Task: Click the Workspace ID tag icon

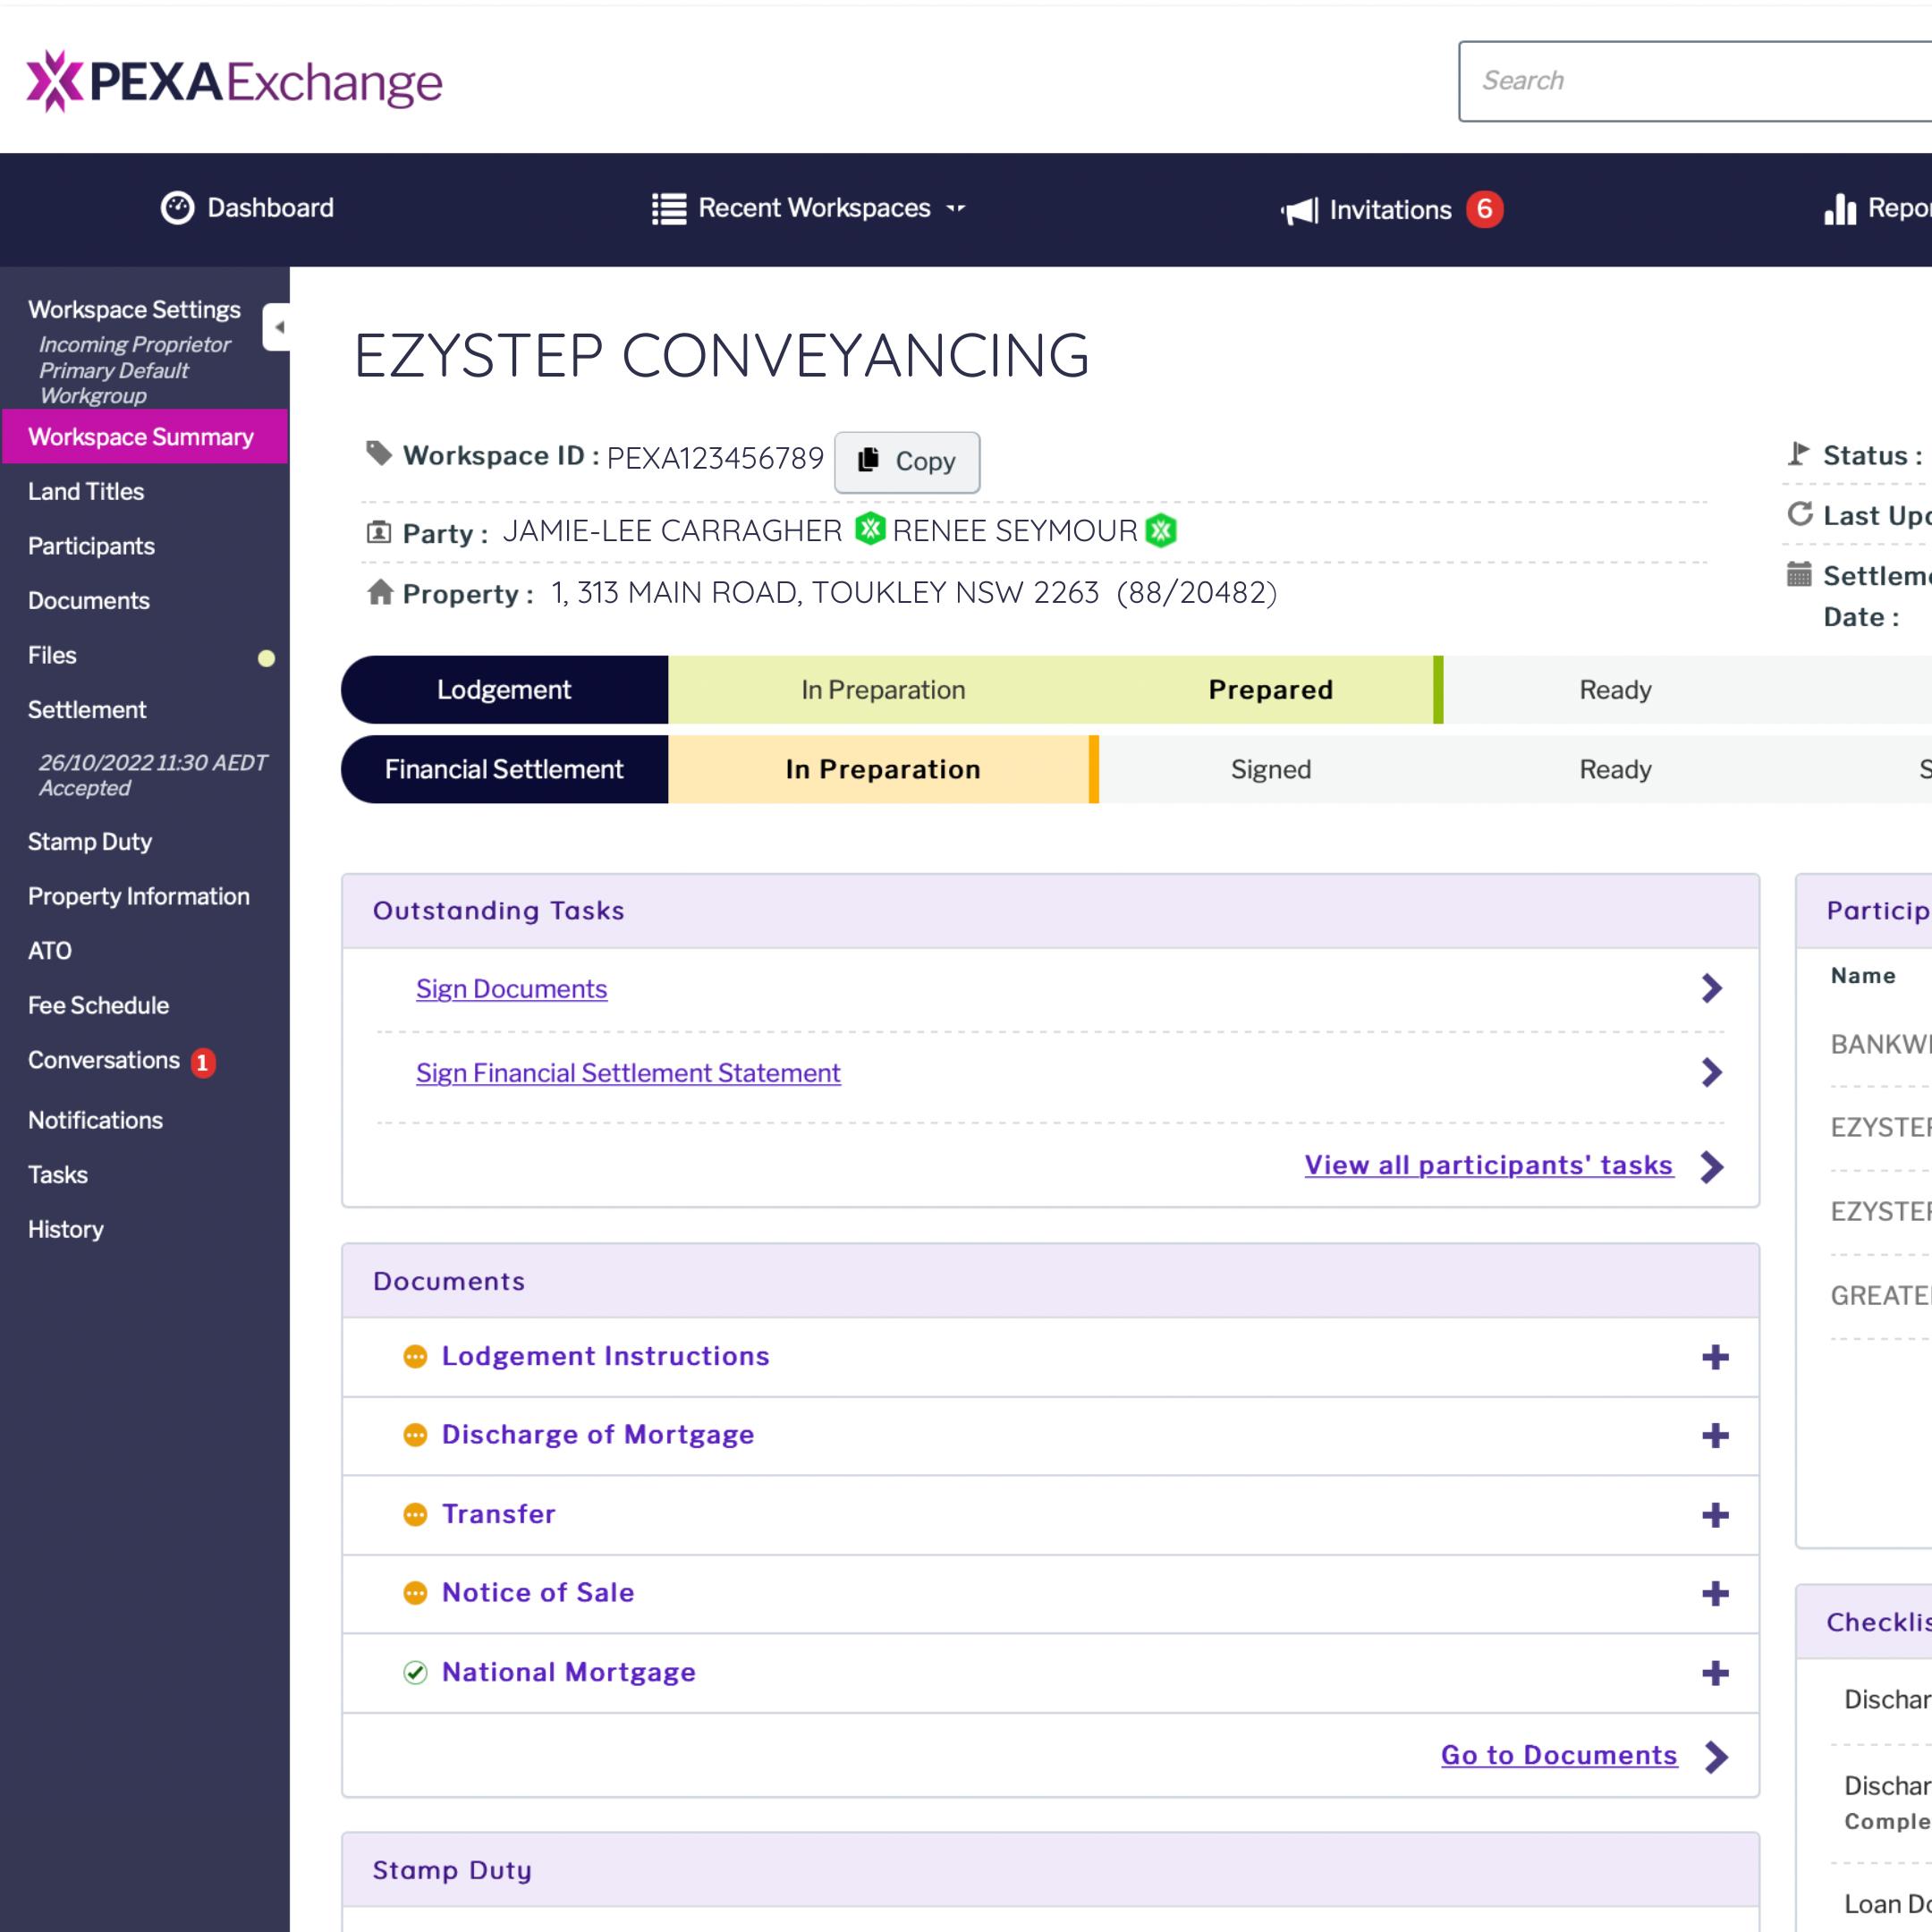Action: [379, 454]
